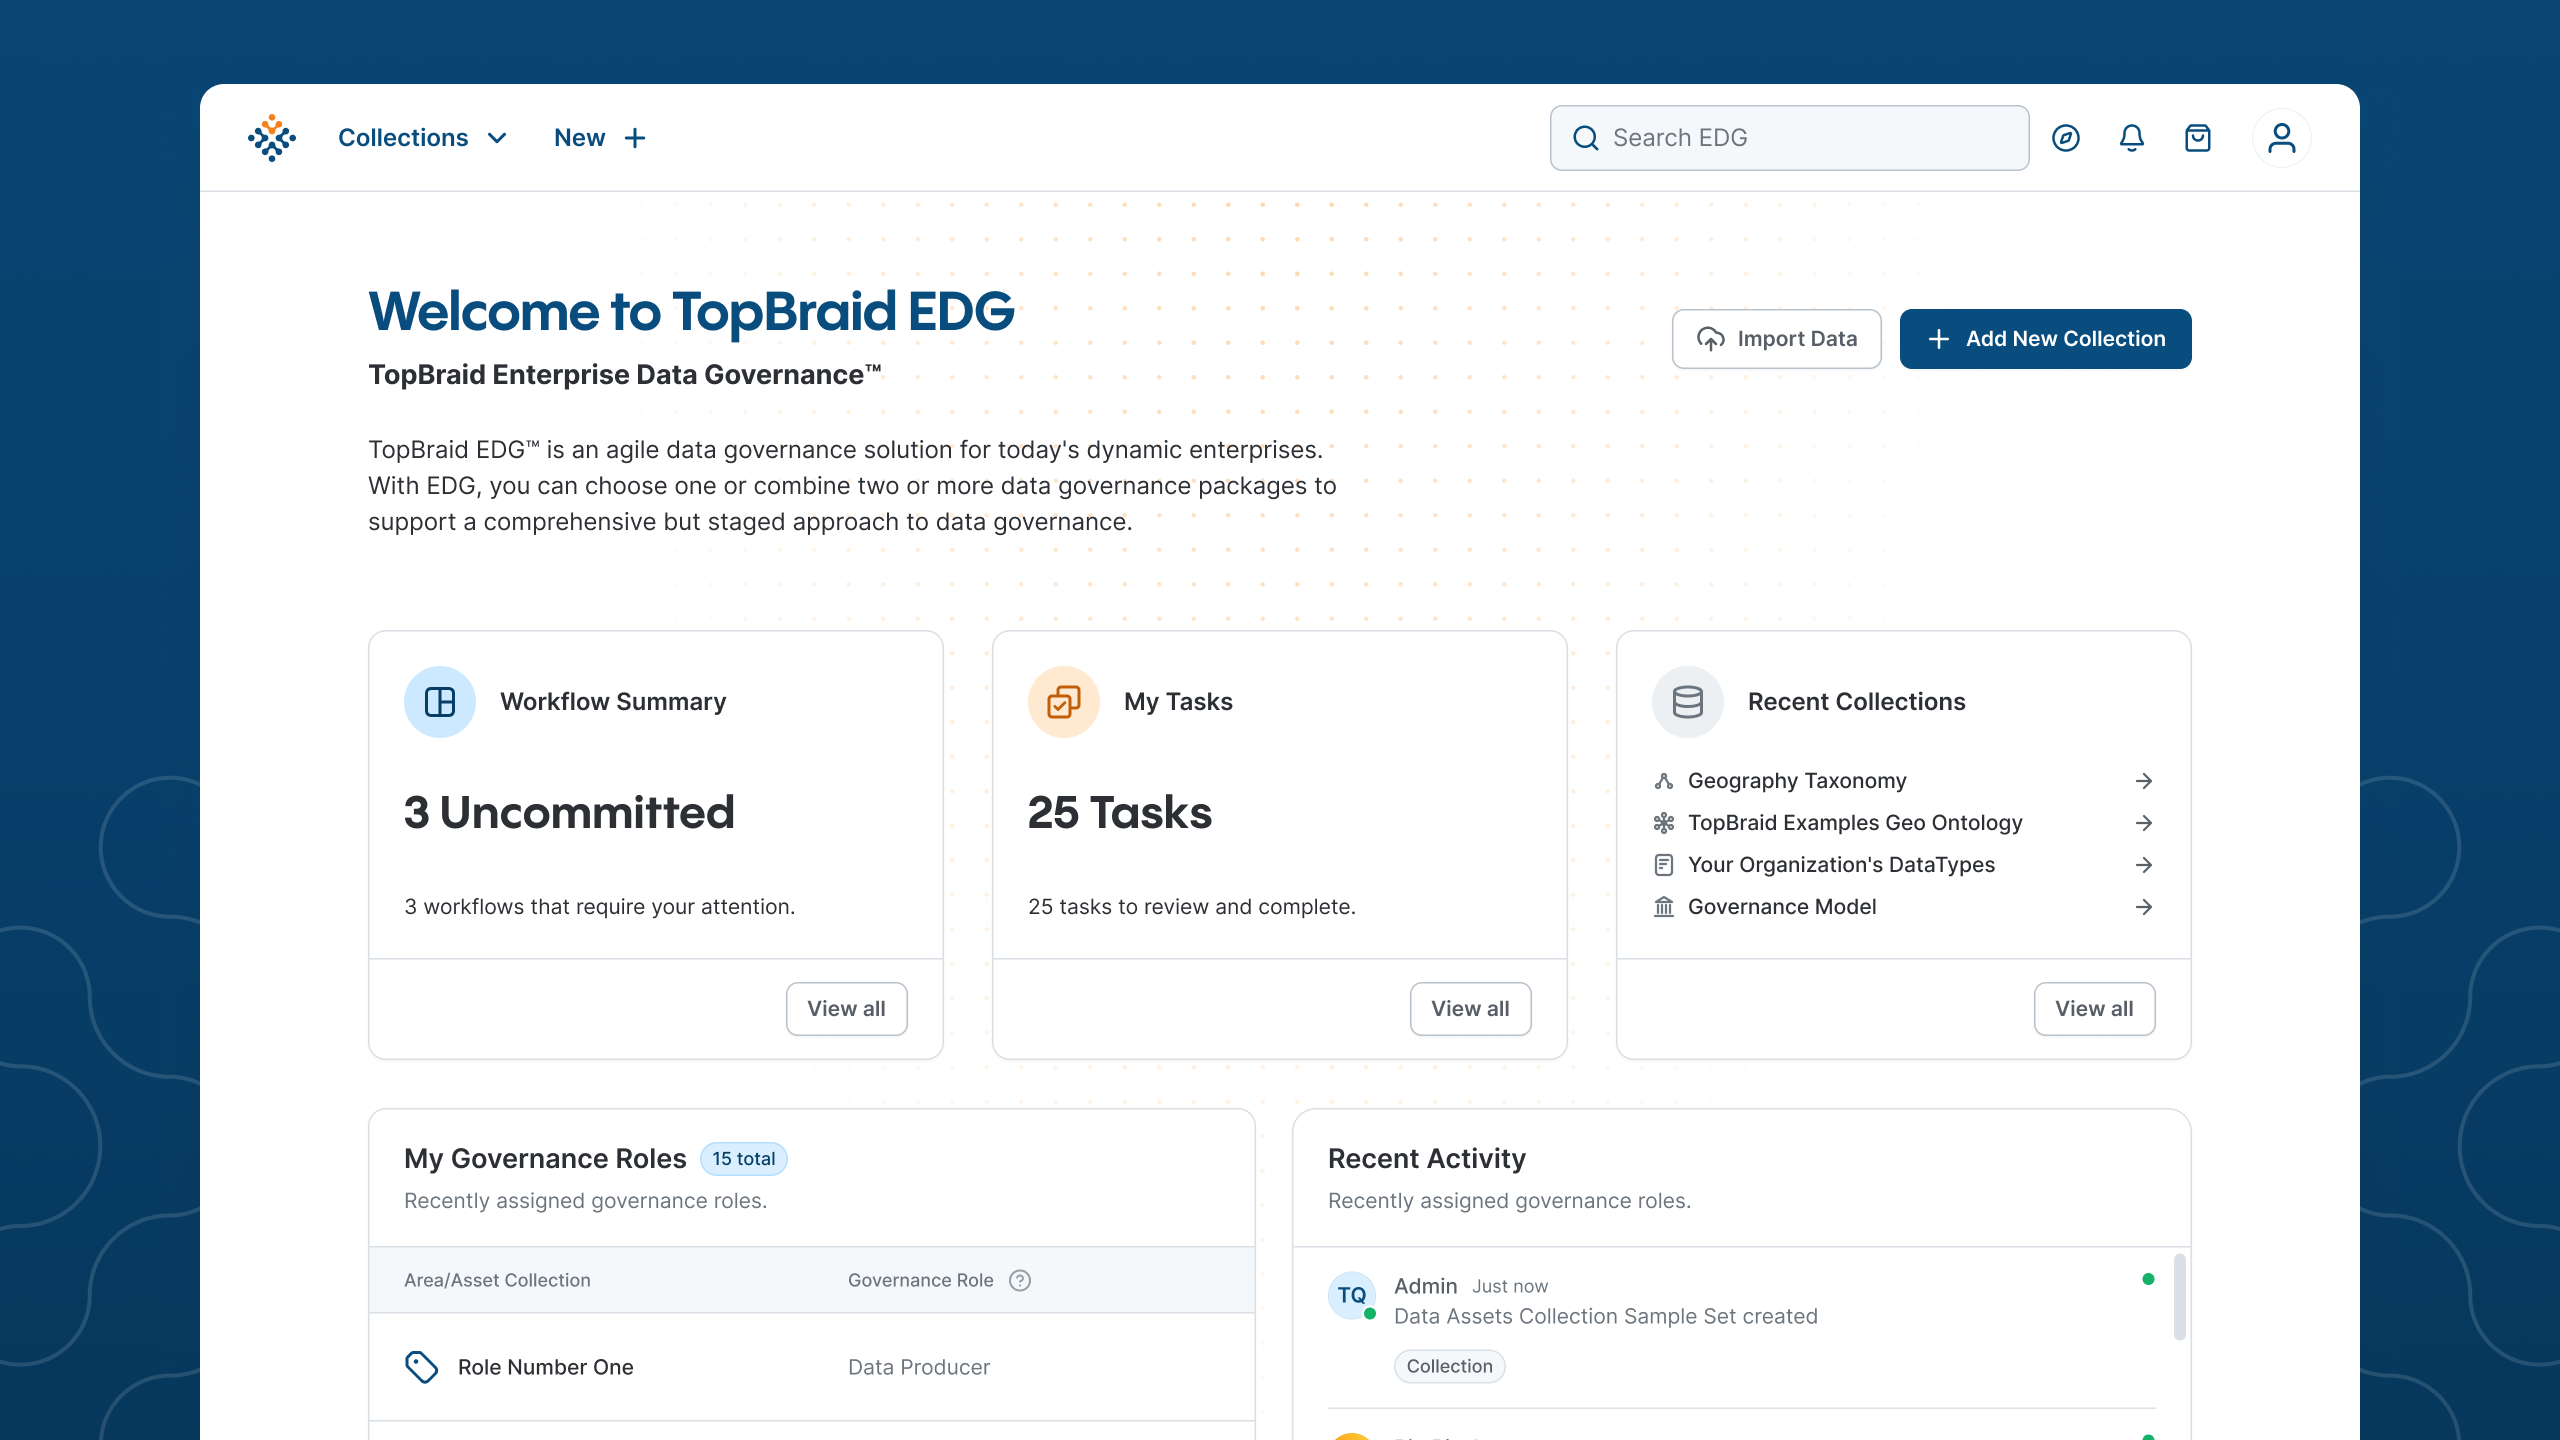View all in My Tasks card
This screenshot has height=1440, width=2560.
[x=1470, y=1009]
